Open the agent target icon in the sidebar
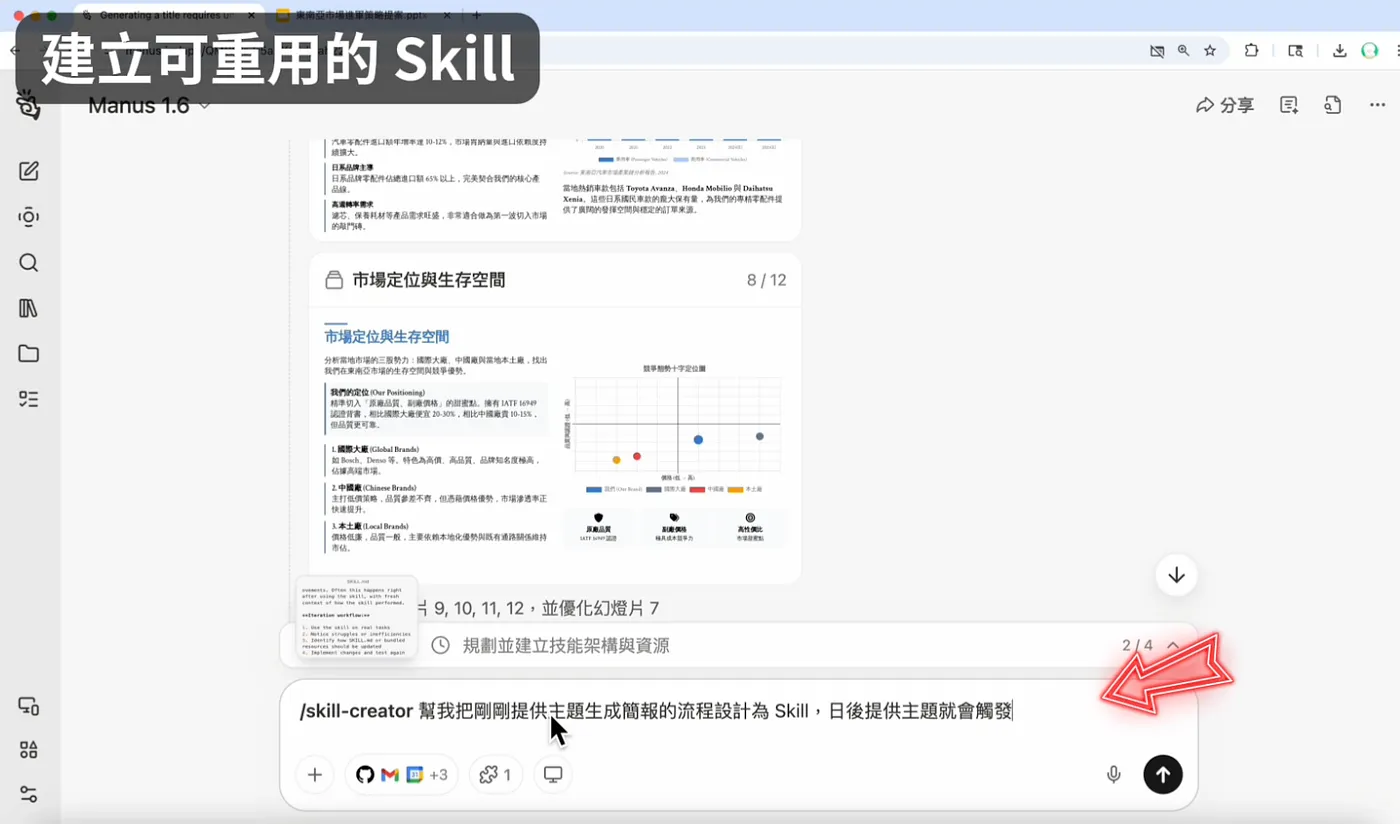 [x=29, y=217]
